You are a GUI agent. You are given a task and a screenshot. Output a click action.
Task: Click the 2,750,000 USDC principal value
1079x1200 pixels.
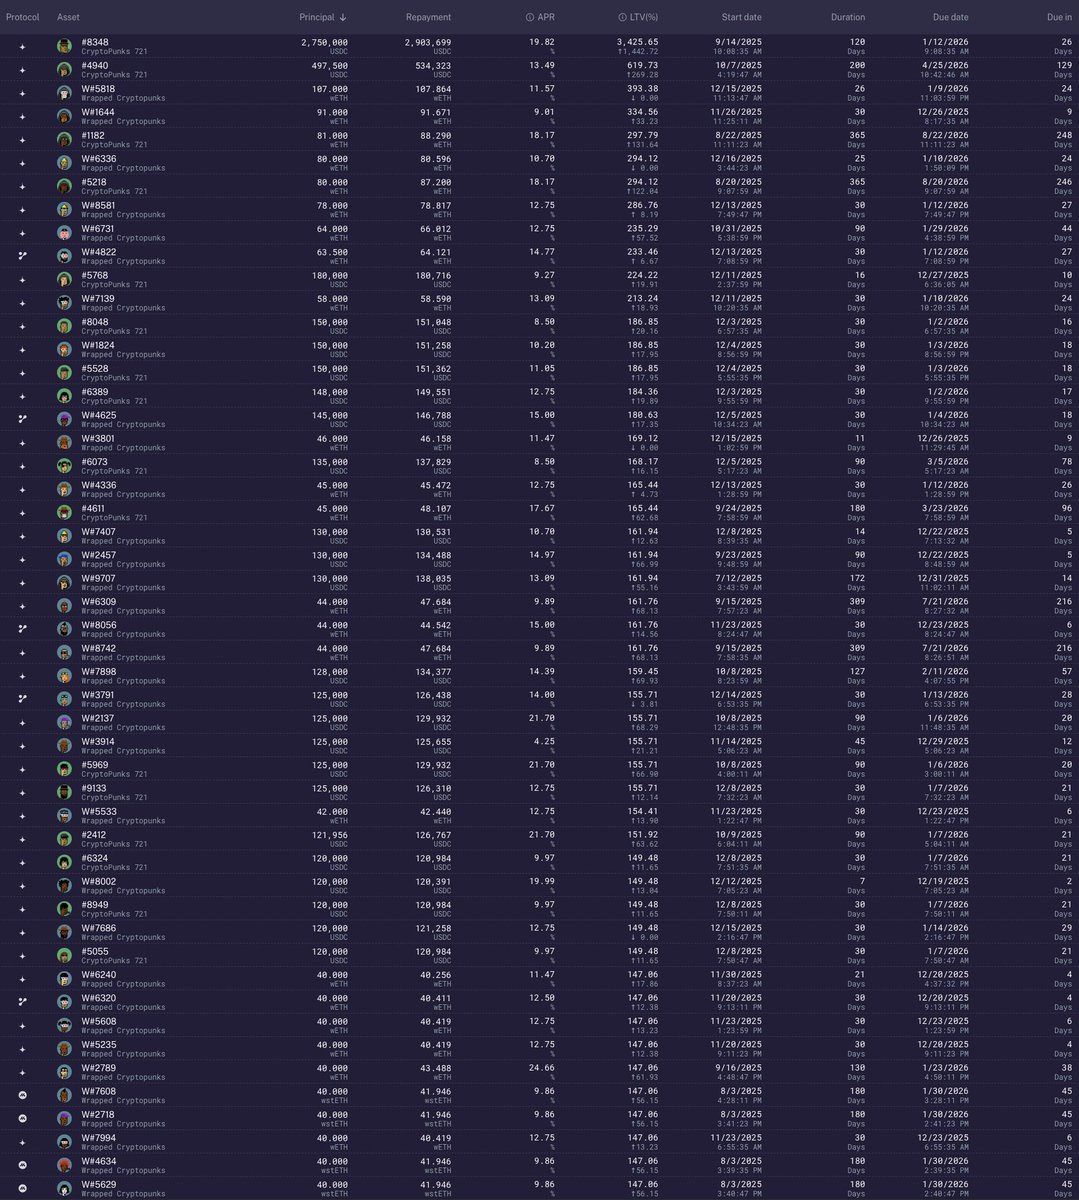click(x=324, y=46)
